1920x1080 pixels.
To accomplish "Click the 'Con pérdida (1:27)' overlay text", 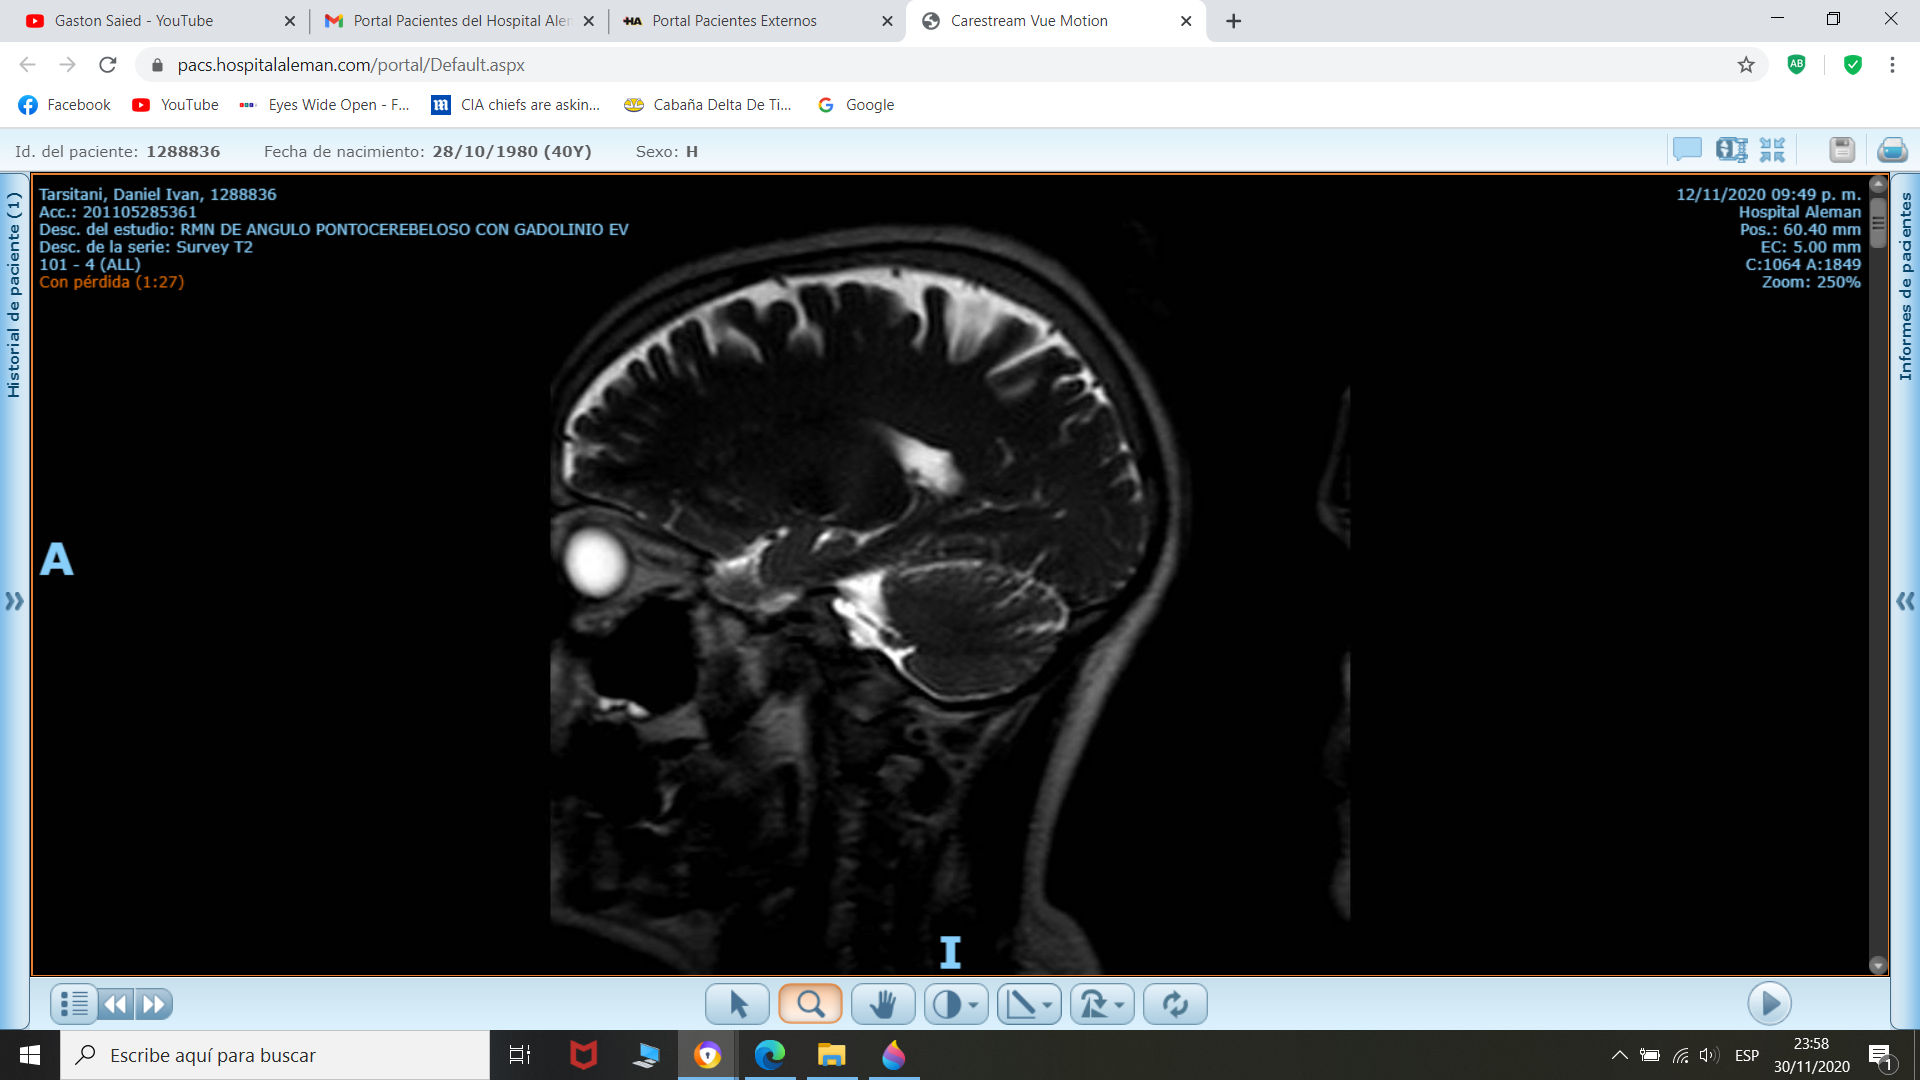I will pyautogui.click(x=112, y=282).
